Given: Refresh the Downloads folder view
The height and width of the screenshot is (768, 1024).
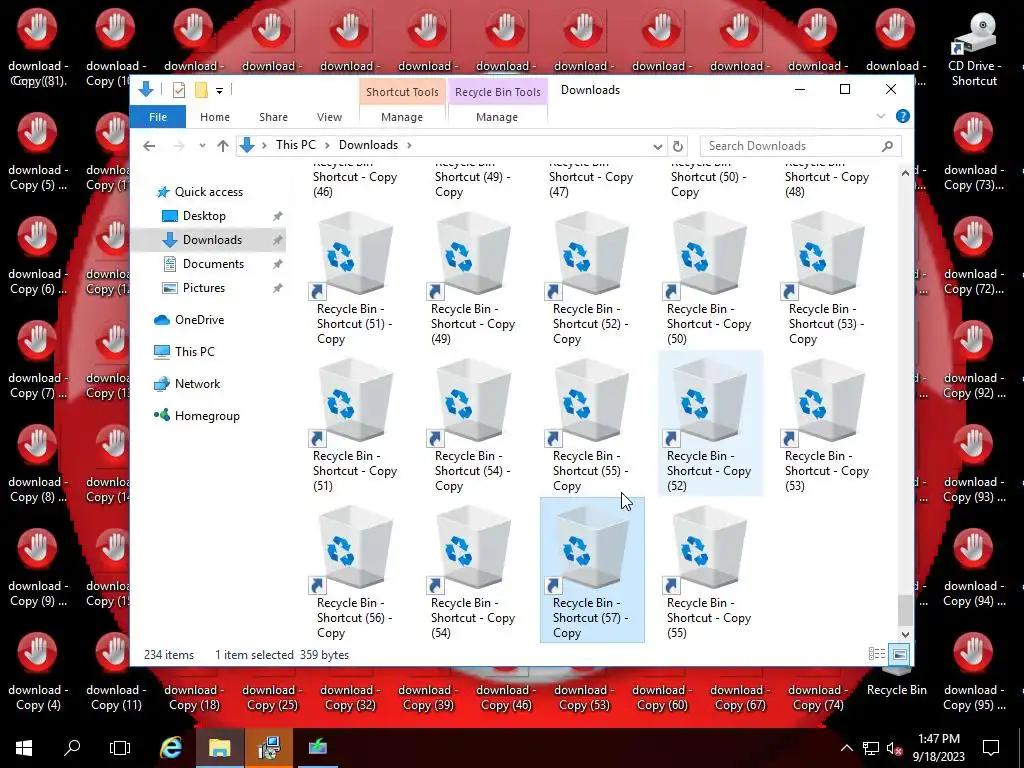Looking at the screenshot, I should (x=678, y=146).
